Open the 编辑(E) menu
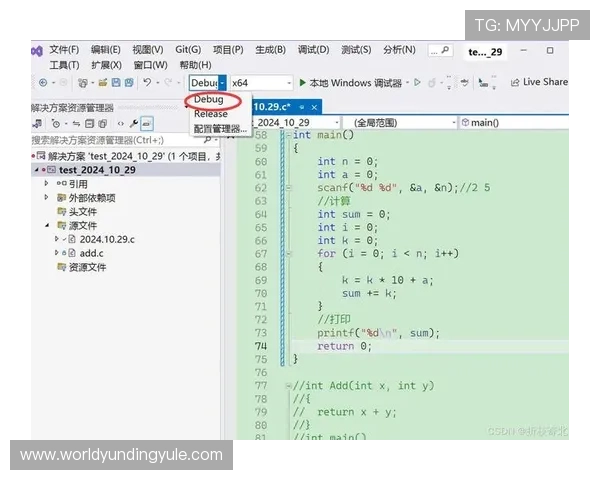Image resolution: width=600 pixels, height=480 pixels. click(x=106, y=50)
